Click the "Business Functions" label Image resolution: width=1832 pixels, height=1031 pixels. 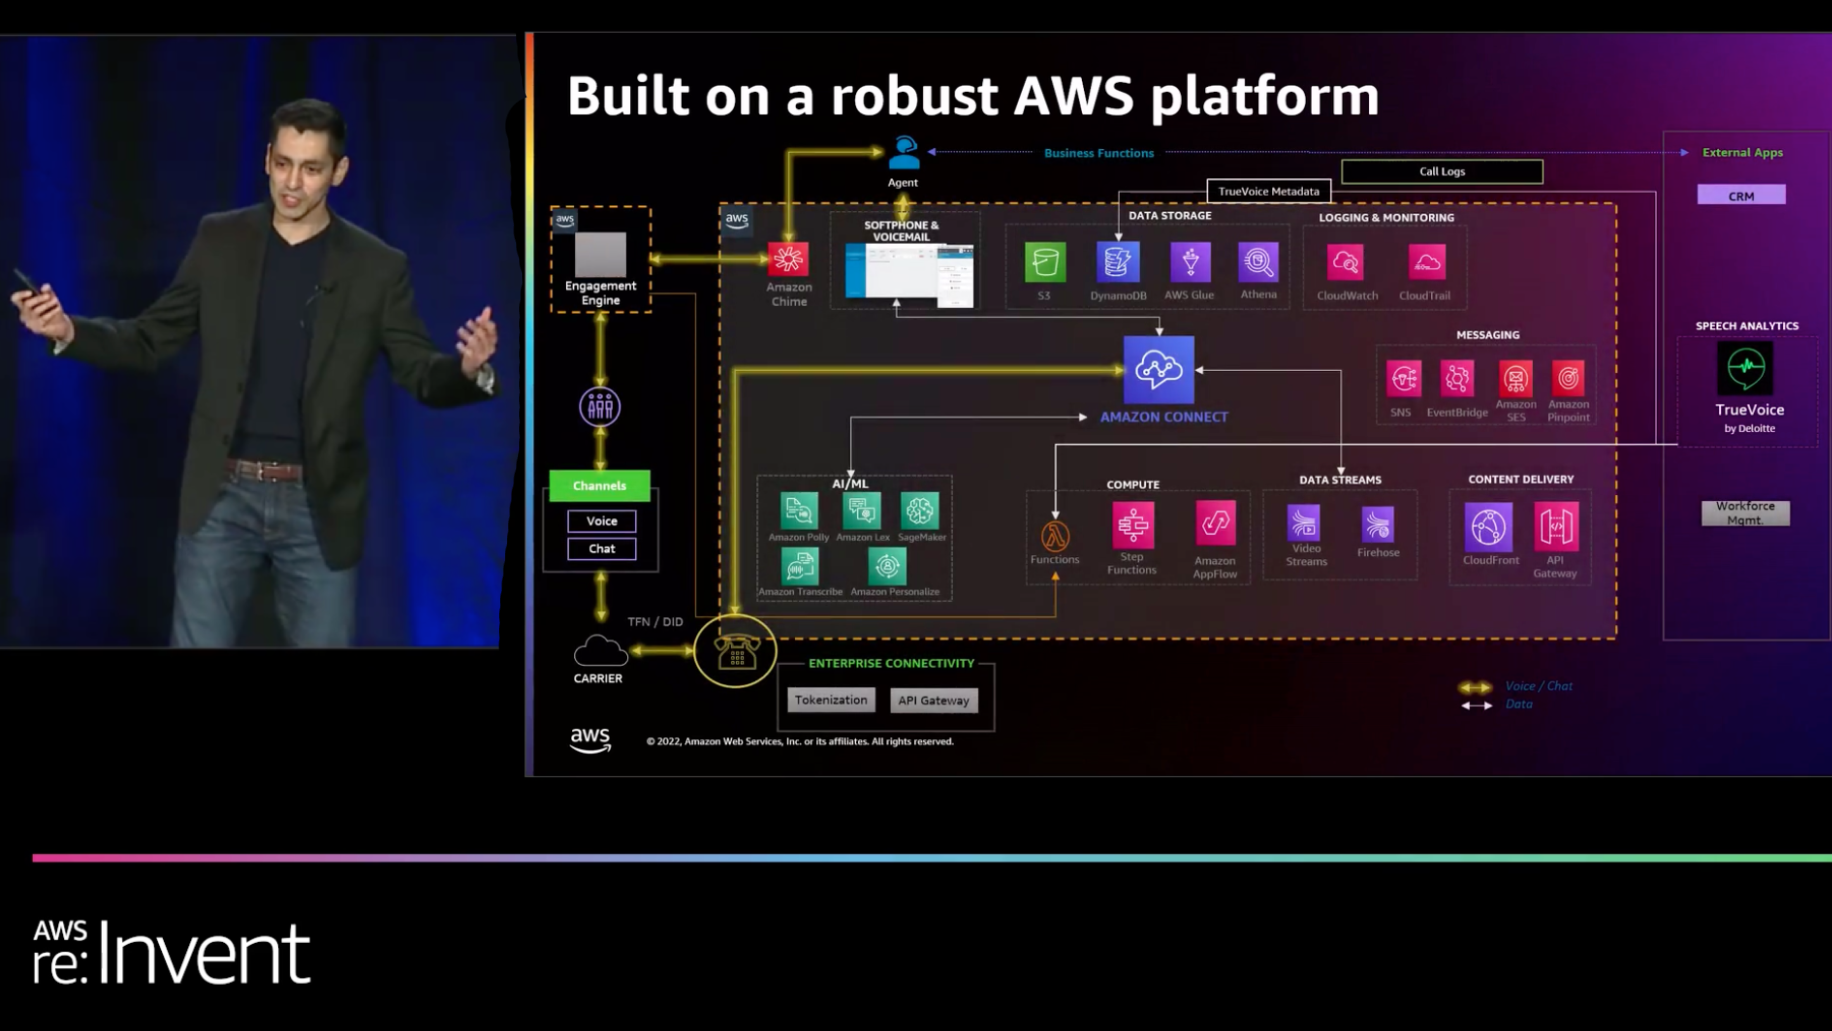point(1099,153)
